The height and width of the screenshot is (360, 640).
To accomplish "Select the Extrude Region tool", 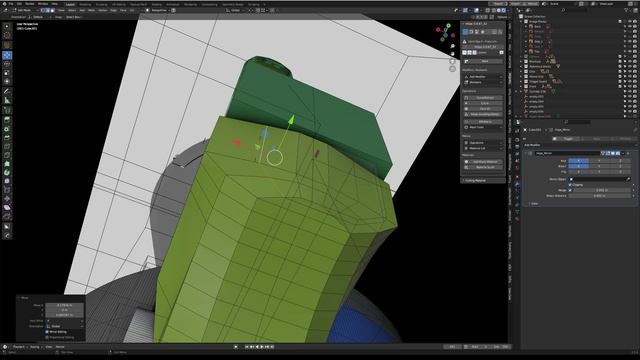I will [7, 120].
